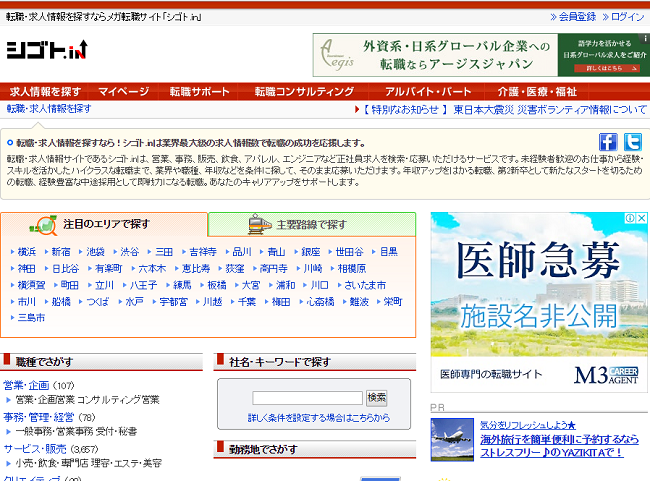This screenshot has width=650, height=481.
Task: Open 詳しく条件を設定する場合はこちらから link
Action: (x=319, y=418)
